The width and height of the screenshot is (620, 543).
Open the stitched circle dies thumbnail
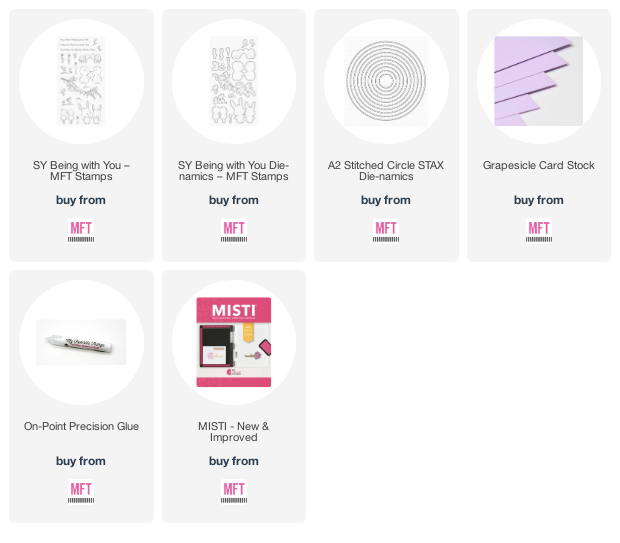click(386, 81)
